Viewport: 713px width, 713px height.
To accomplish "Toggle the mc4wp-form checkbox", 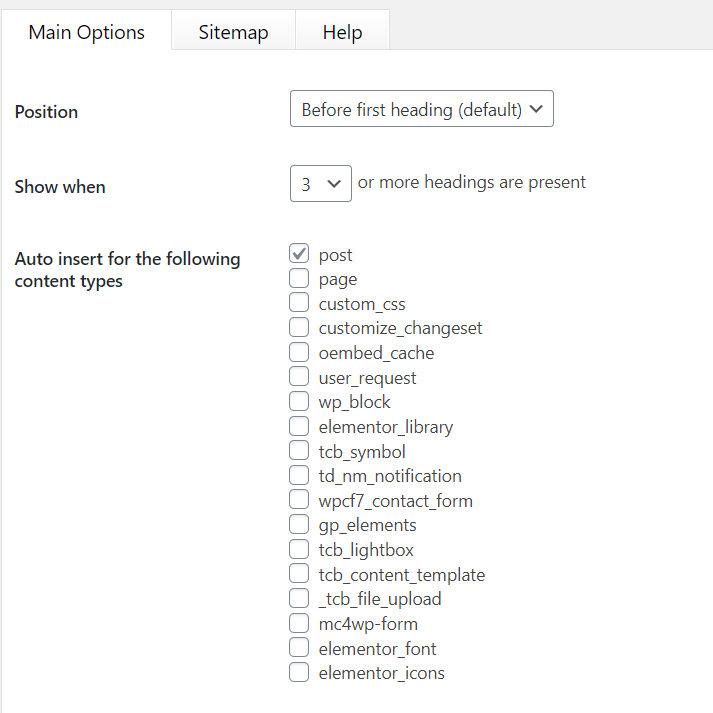I will point(299,623).
